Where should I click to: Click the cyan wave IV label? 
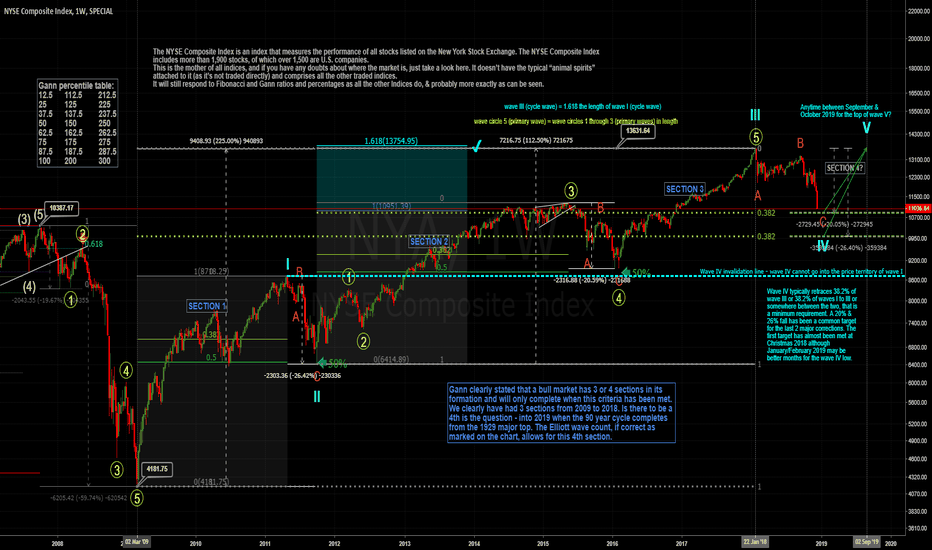[823, 246]
